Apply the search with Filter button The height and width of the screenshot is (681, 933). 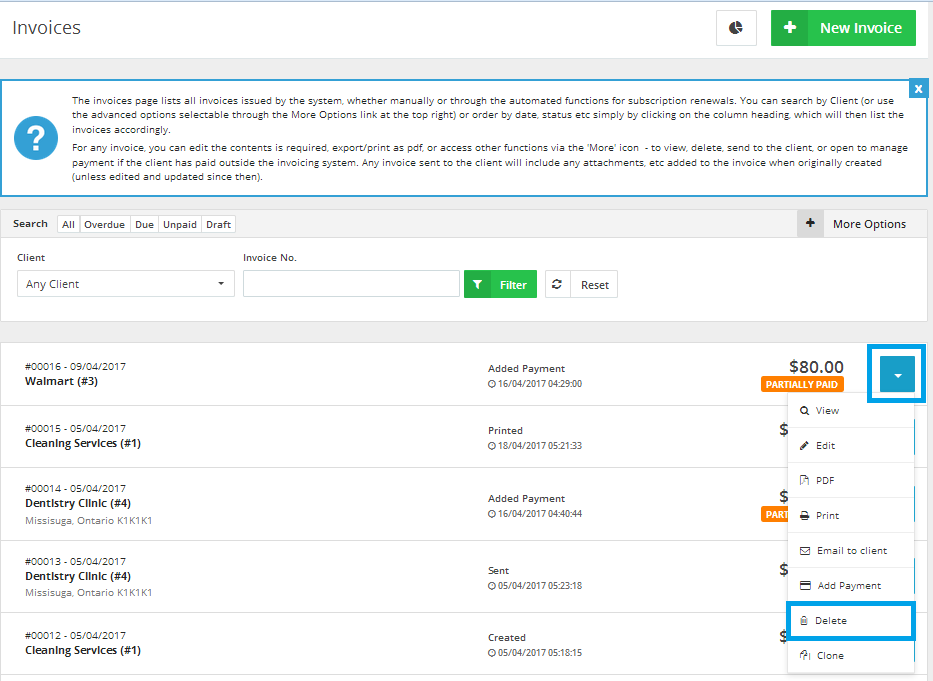[x=500, y=285]
